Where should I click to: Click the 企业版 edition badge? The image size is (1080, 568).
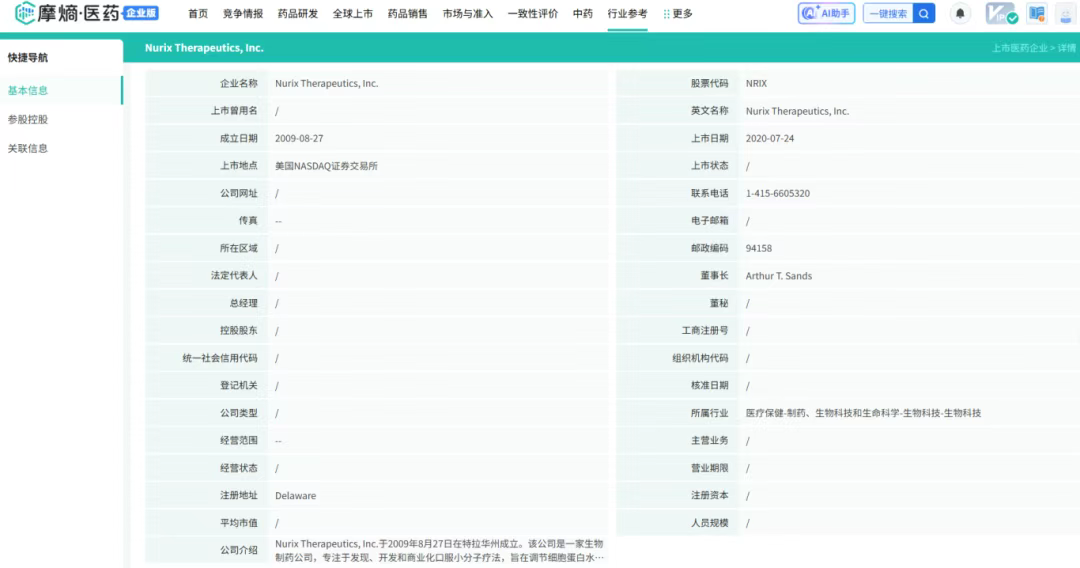coord(140,13)
